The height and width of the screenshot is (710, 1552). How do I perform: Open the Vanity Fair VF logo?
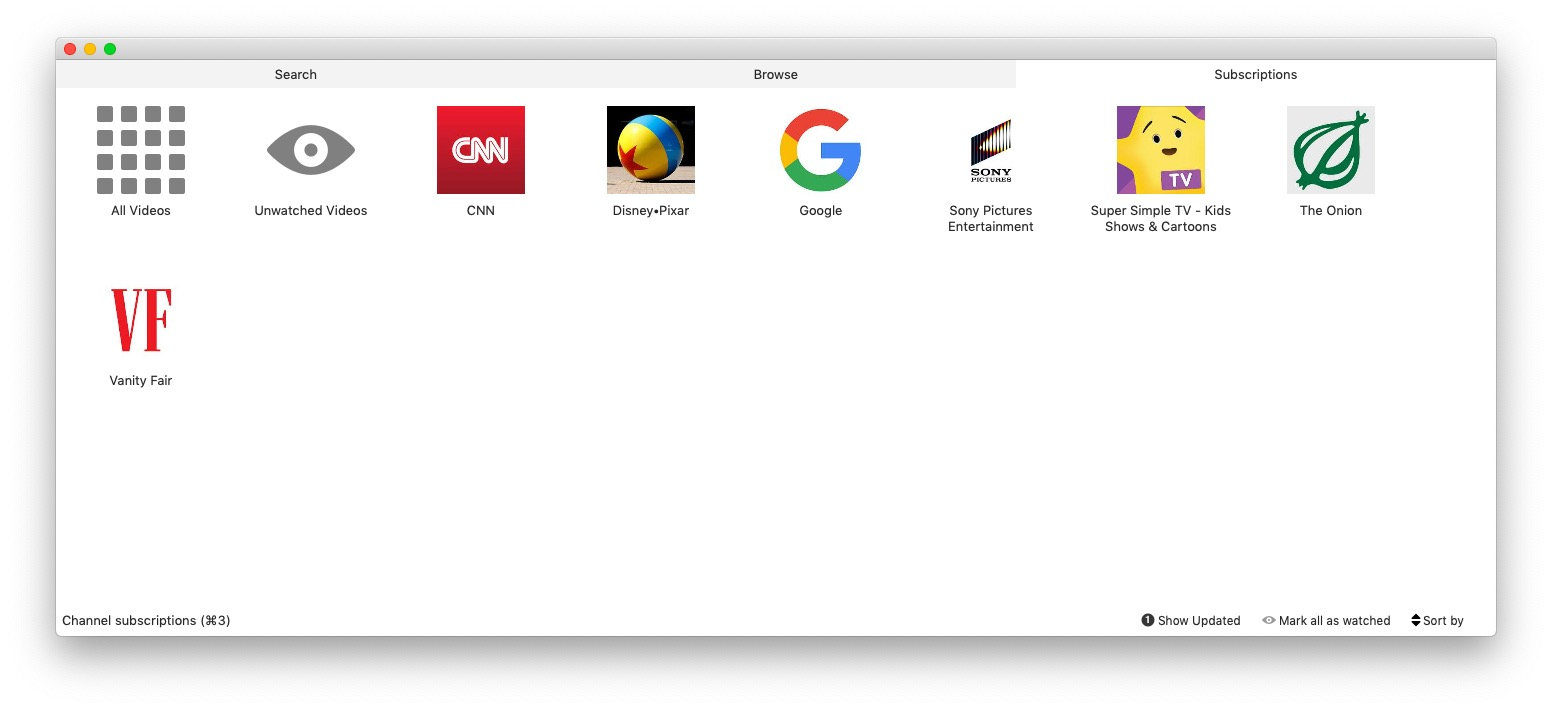(x=141, y=320)
